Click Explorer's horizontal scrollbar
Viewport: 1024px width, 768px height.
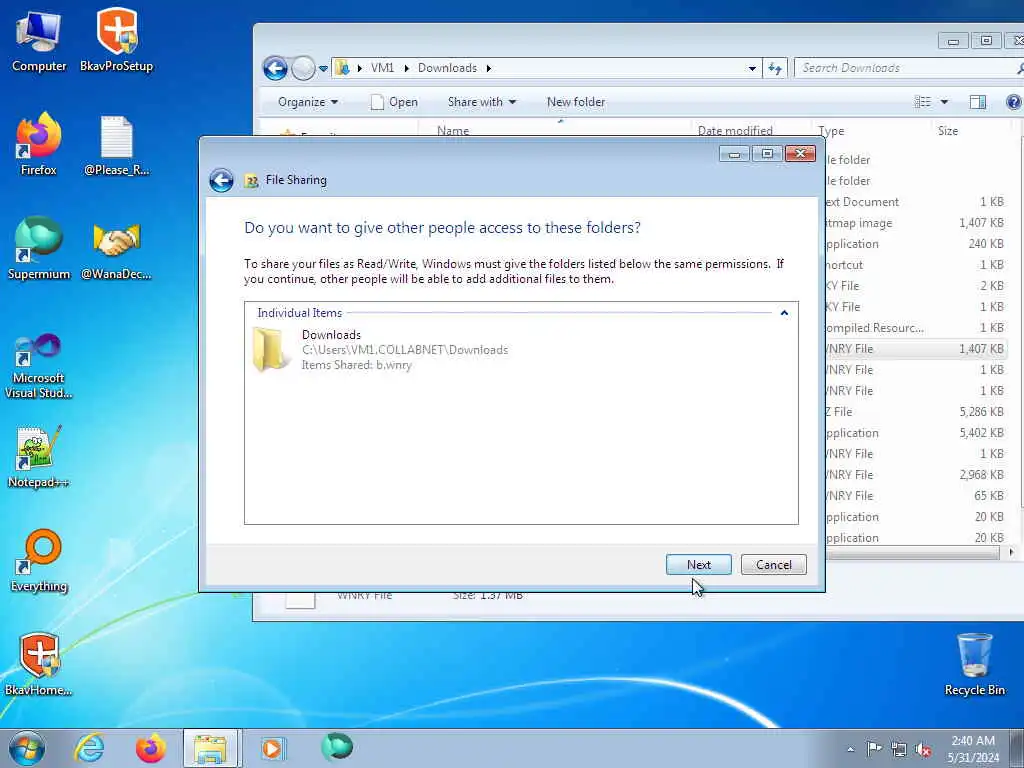tap(912, 552)
